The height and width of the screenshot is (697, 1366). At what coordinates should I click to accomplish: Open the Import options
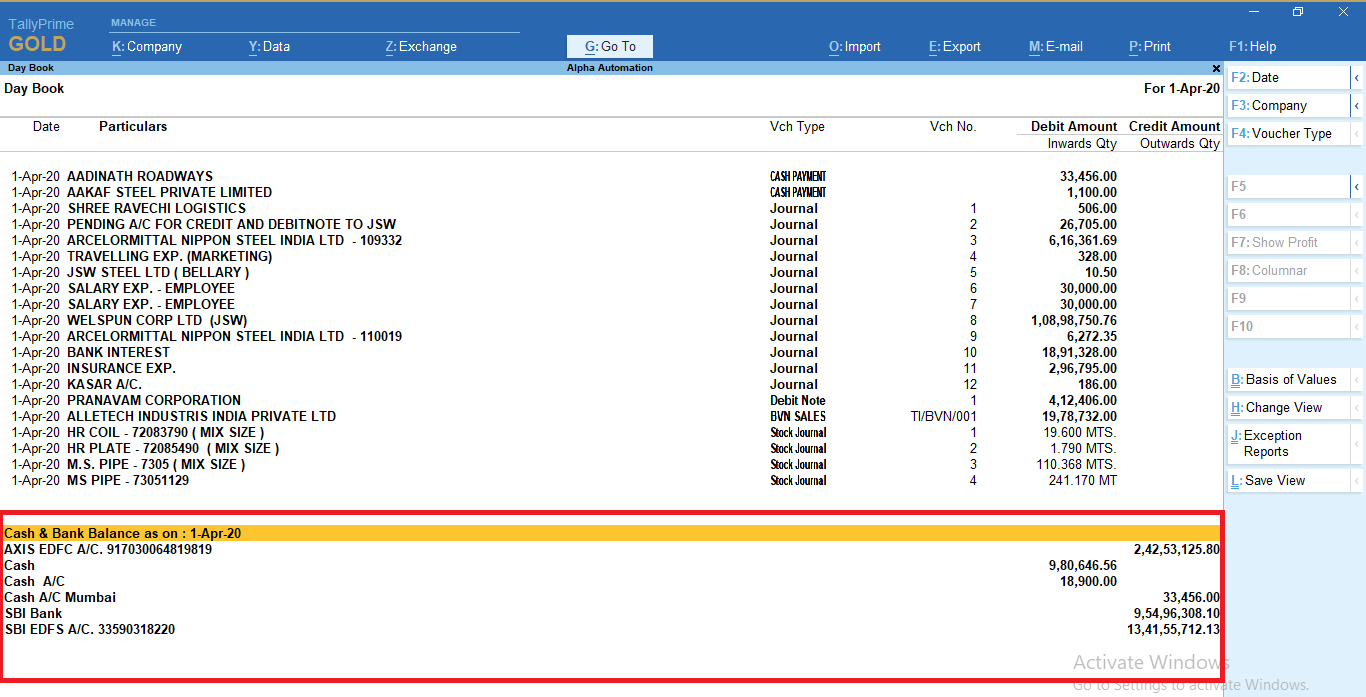pyautogui.click(x=854, y=46)
